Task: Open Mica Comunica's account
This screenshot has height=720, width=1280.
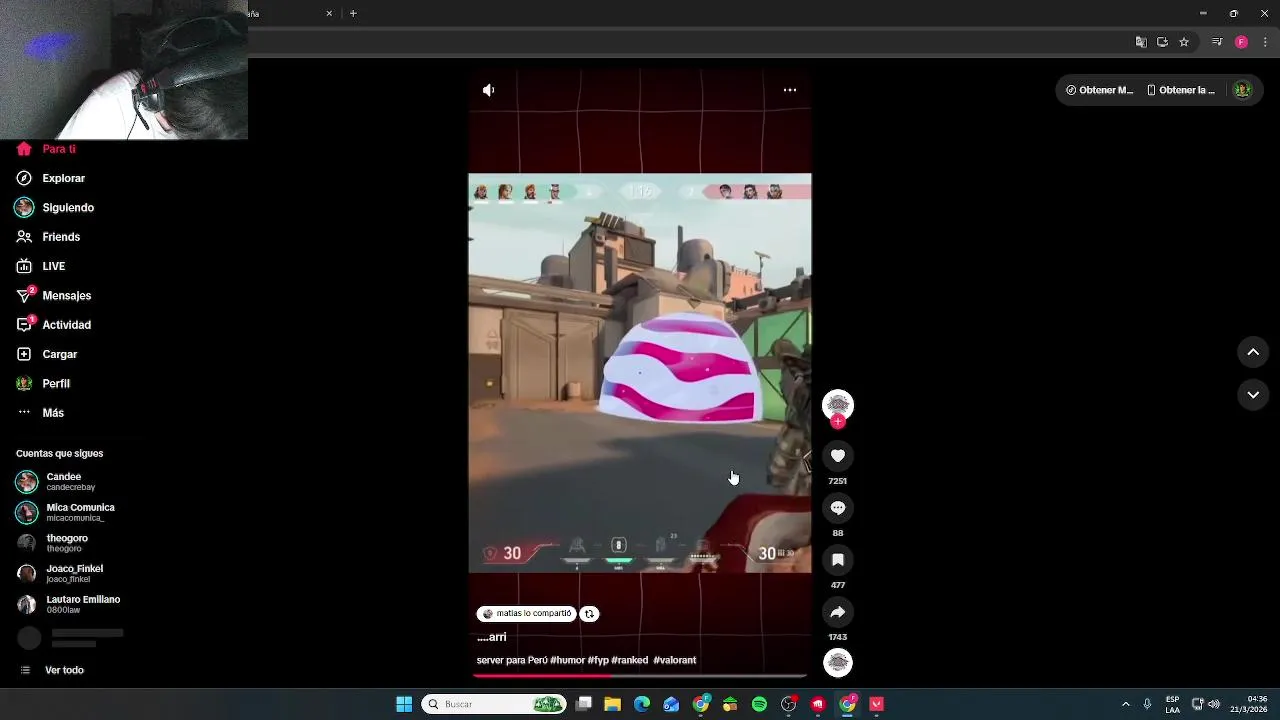Action: tap(65, 512)
